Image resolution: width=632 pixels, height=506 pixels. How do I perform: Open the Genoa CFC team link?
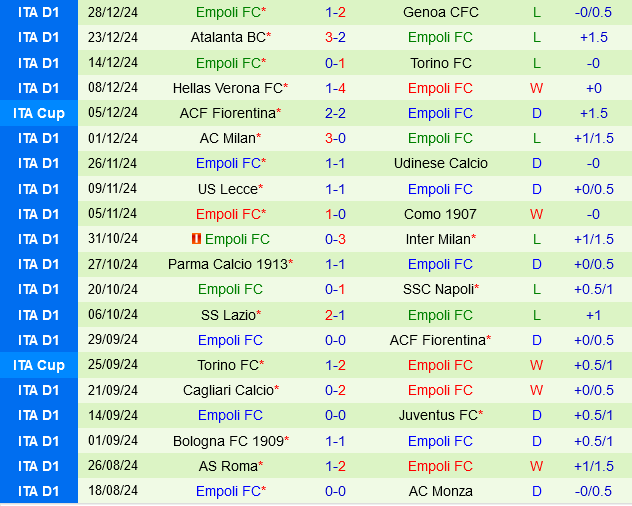(441, 12)
